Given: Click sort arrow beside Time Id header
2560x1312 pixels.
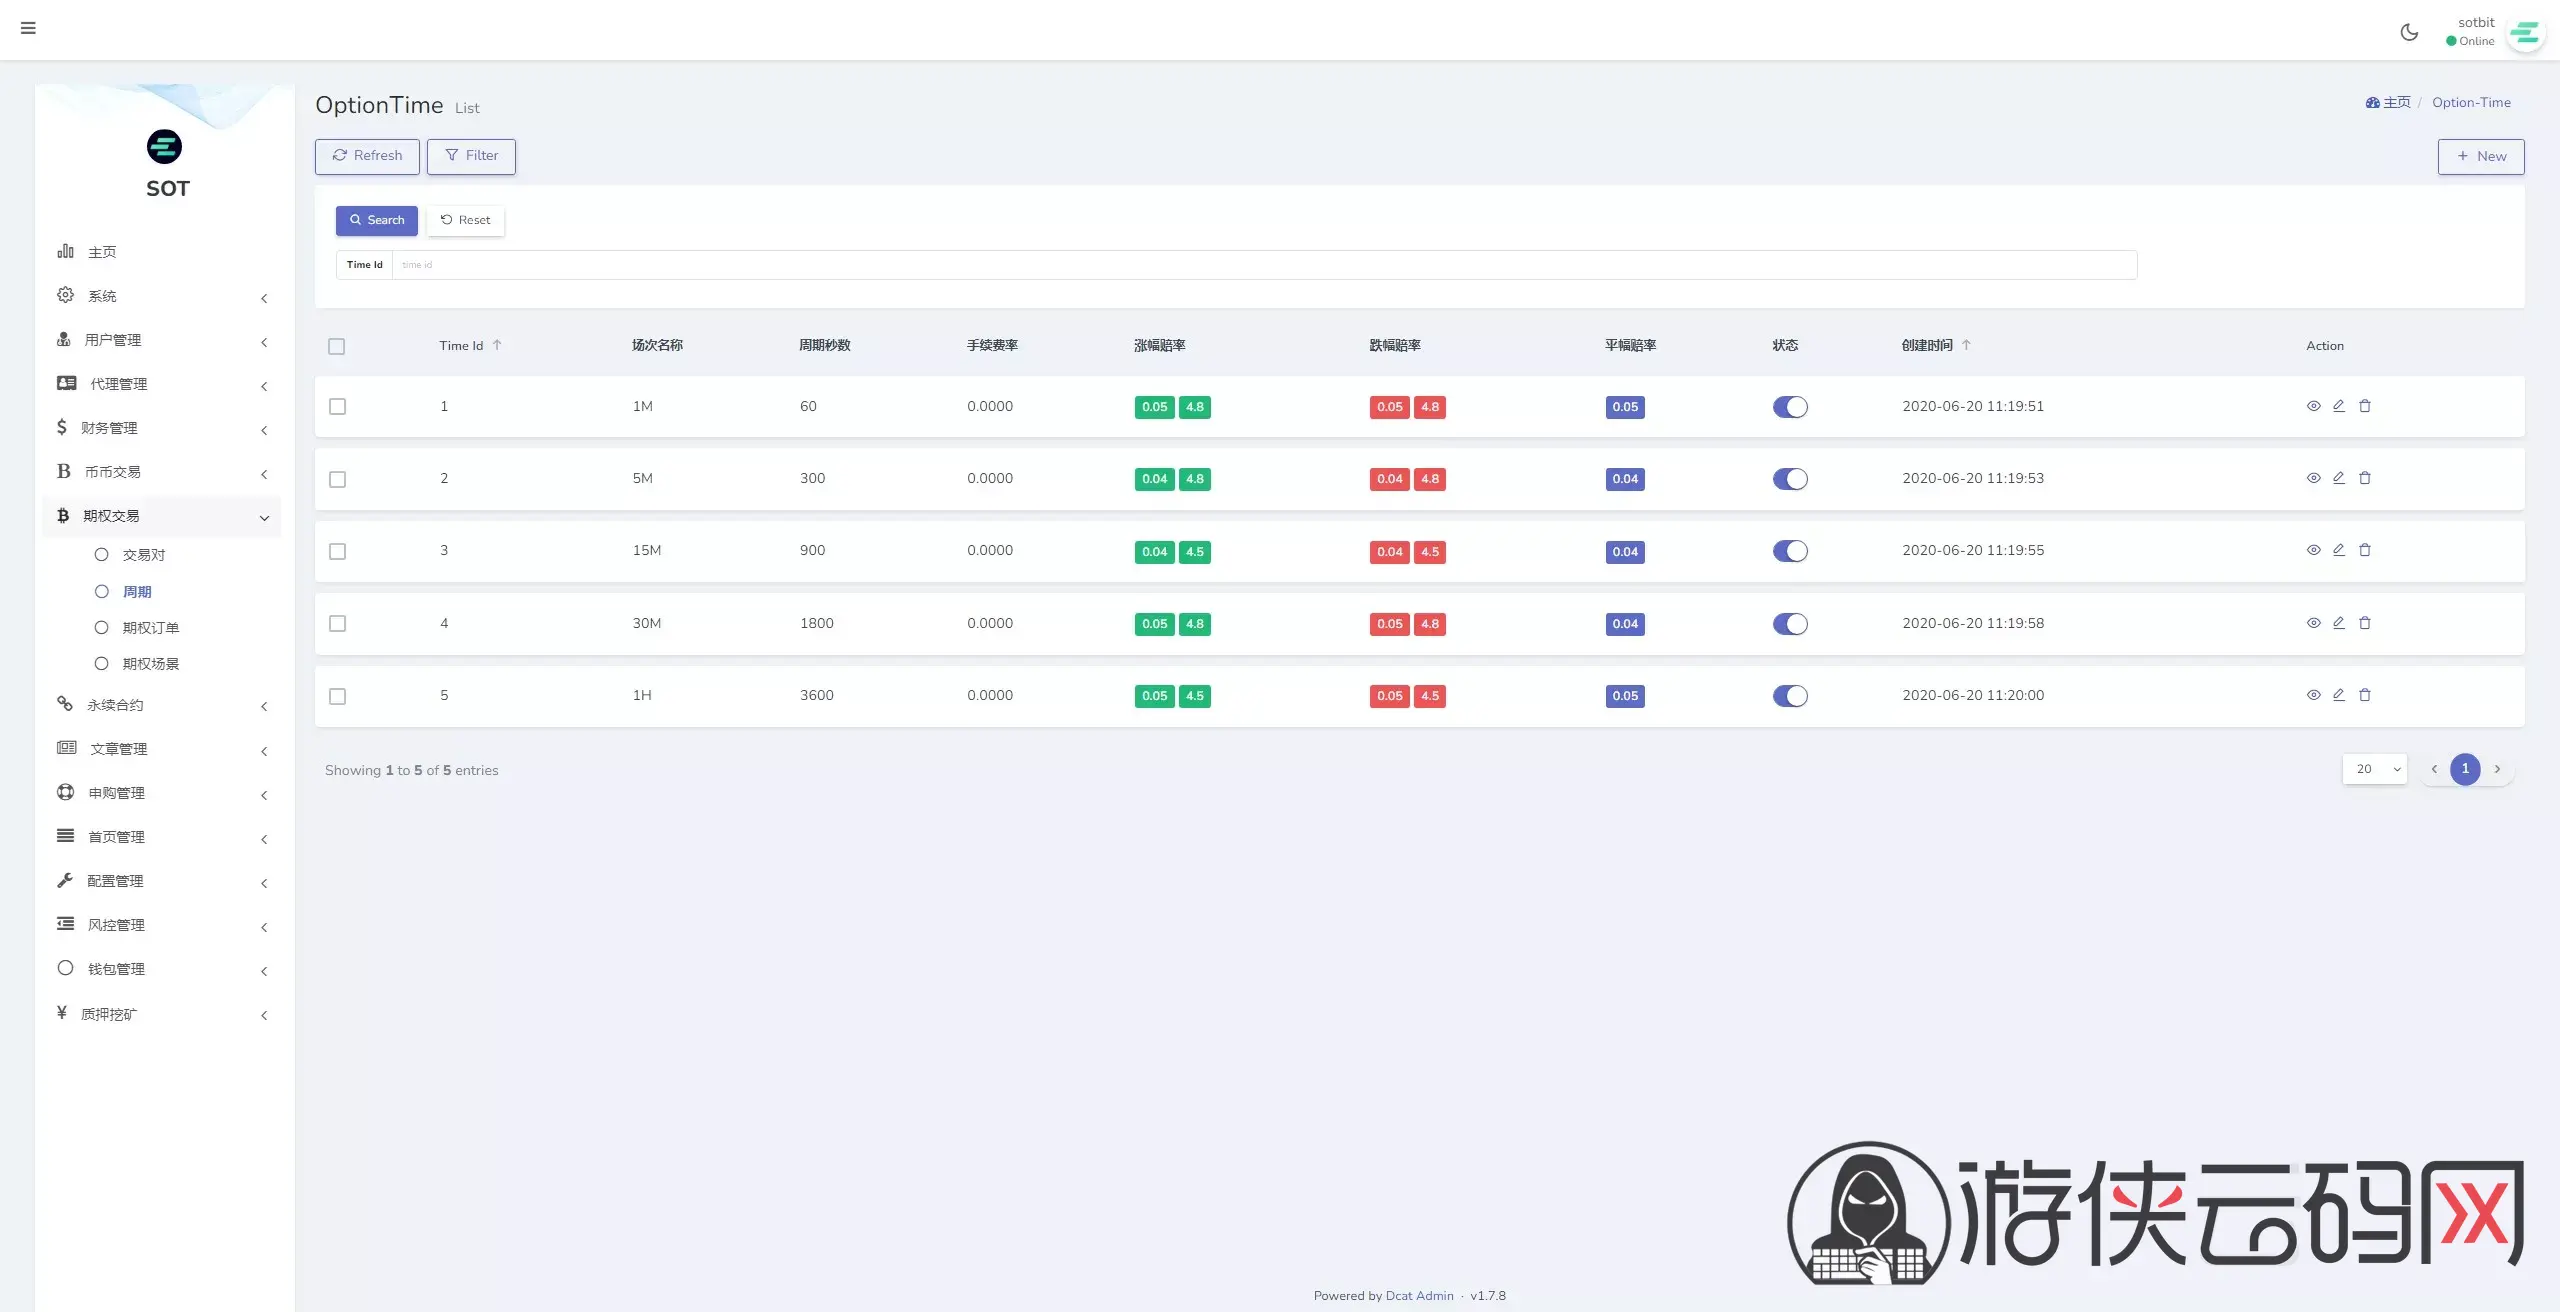Looking at the screenshot, I should 497,345.
